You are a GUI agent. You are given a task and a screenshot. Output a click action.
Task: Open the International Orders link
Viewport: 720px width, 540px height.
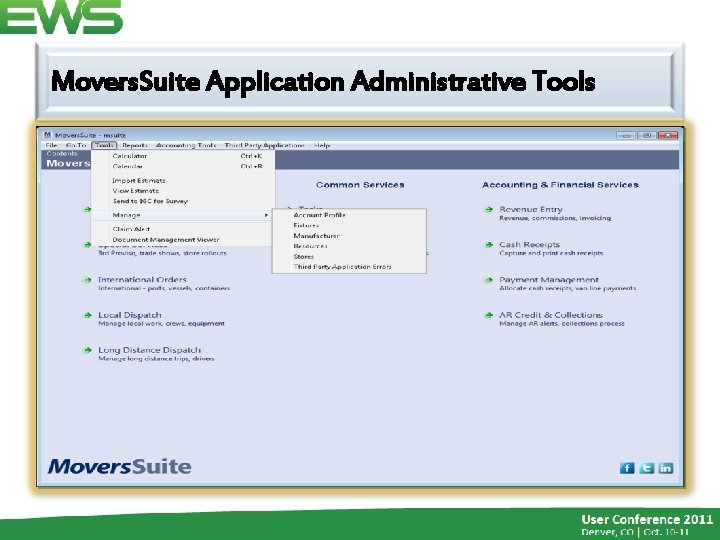coord(142,280)
